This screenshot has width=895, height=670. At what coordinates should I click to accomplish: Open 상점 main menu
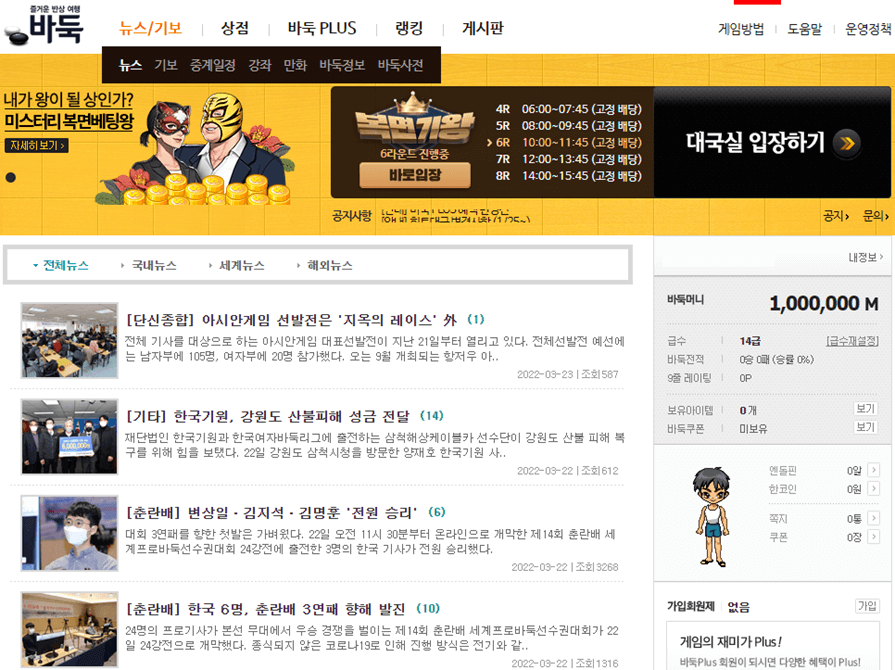(235, 28)
